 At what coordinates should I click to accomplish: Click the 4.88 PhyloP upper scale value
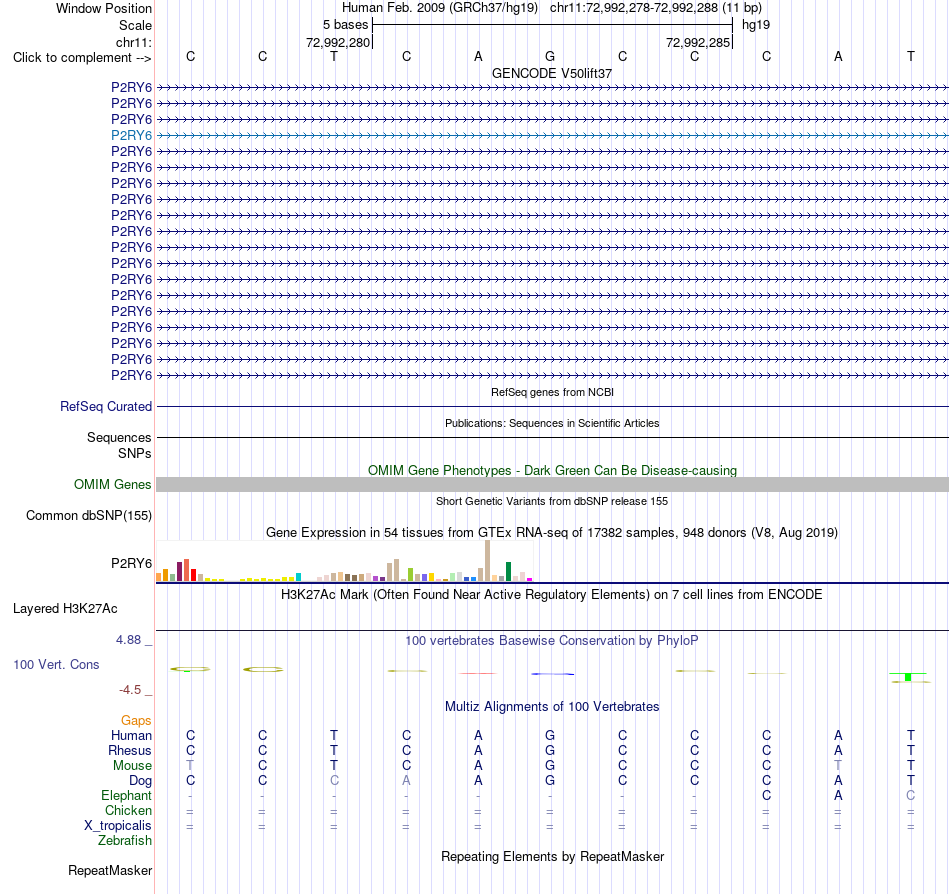pos(128,640)
